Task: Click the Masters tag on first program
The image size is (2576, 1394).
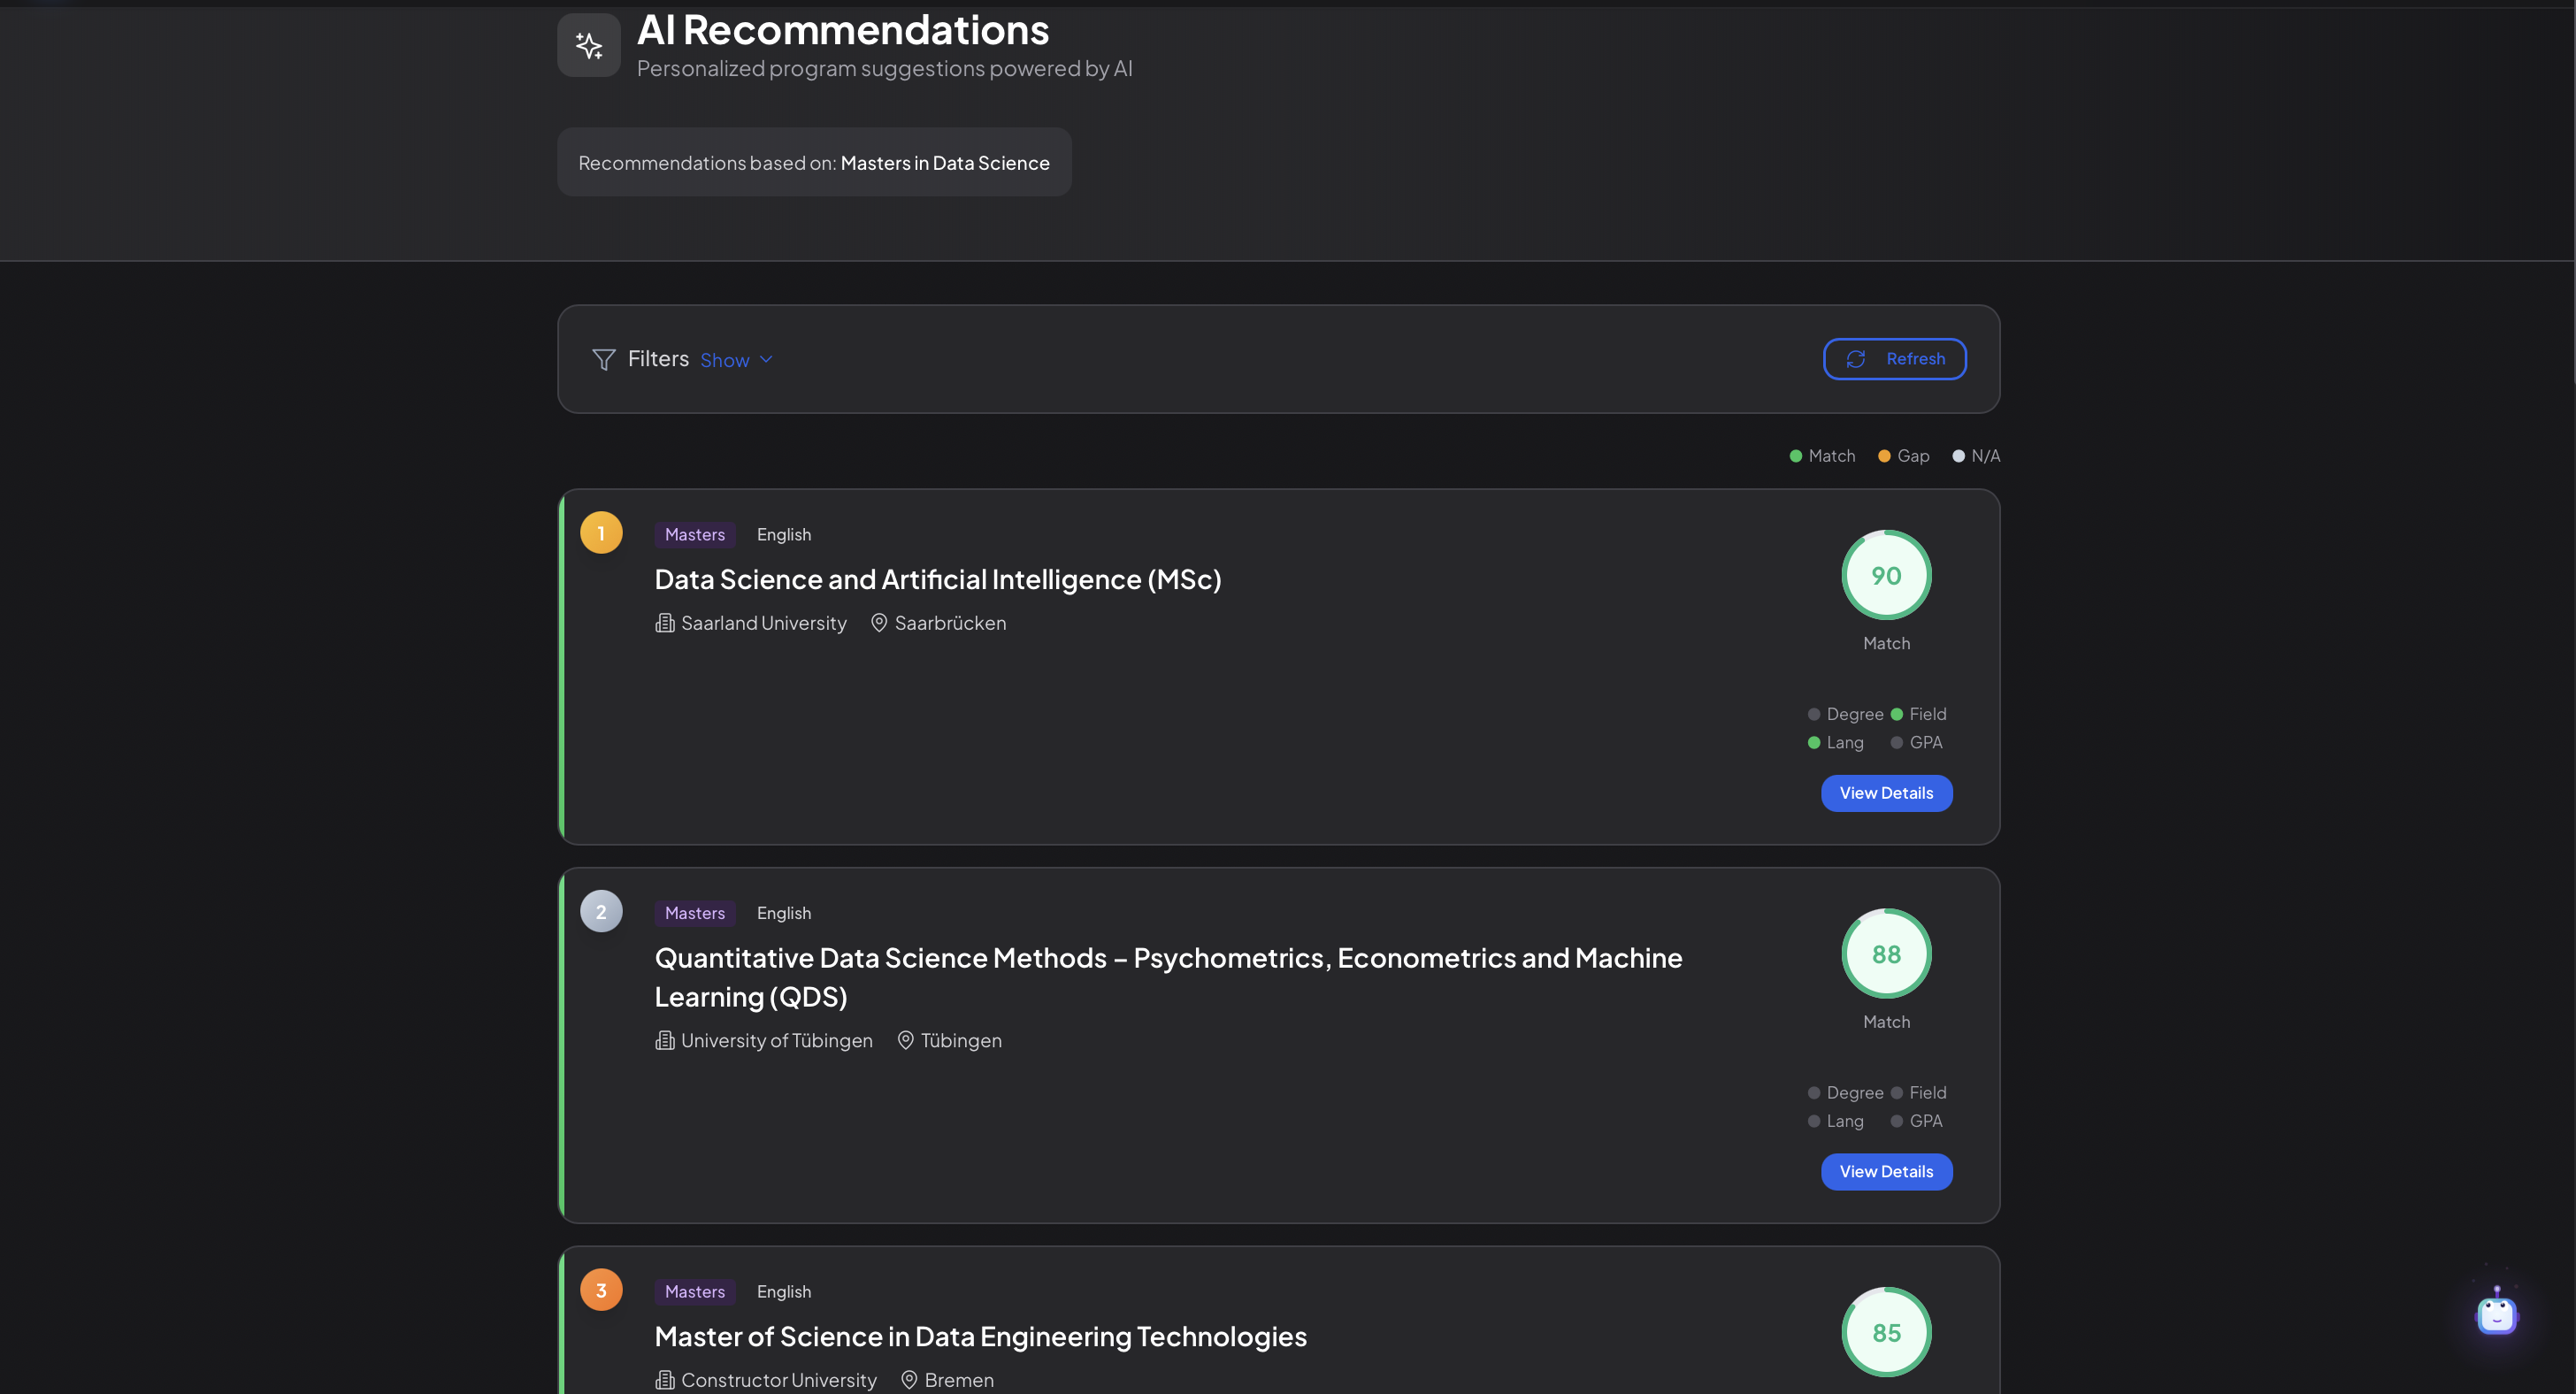Action: [x=694, y=534]
